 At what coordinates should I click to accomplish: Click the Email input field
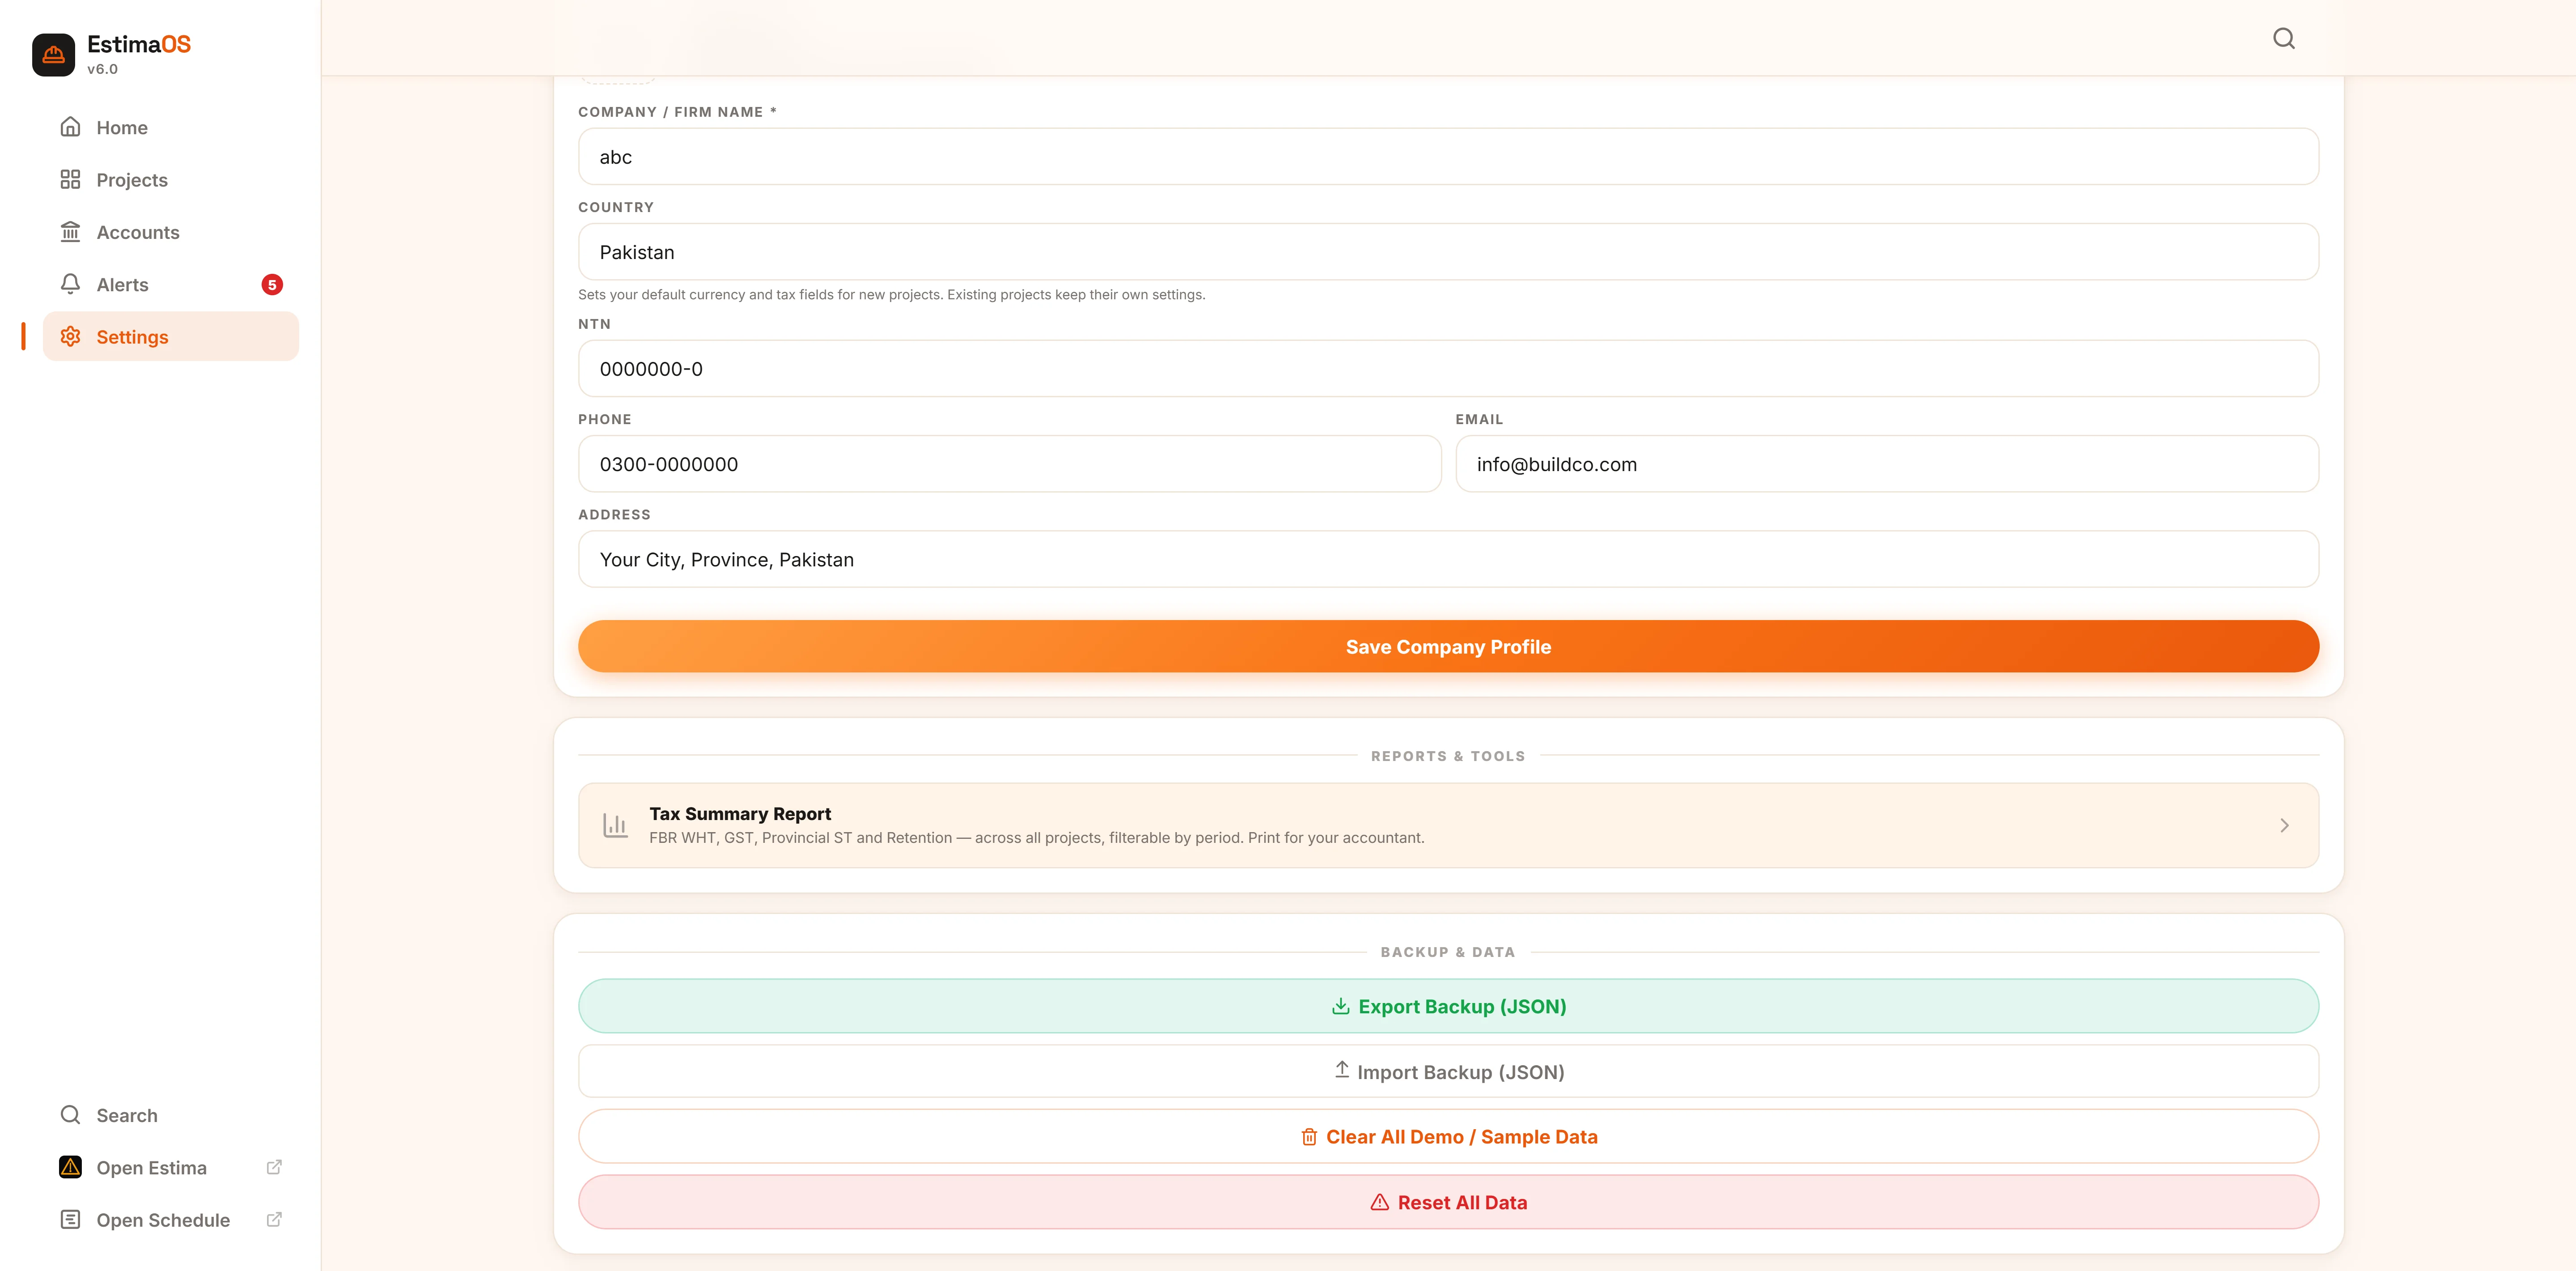point(1887,464)
